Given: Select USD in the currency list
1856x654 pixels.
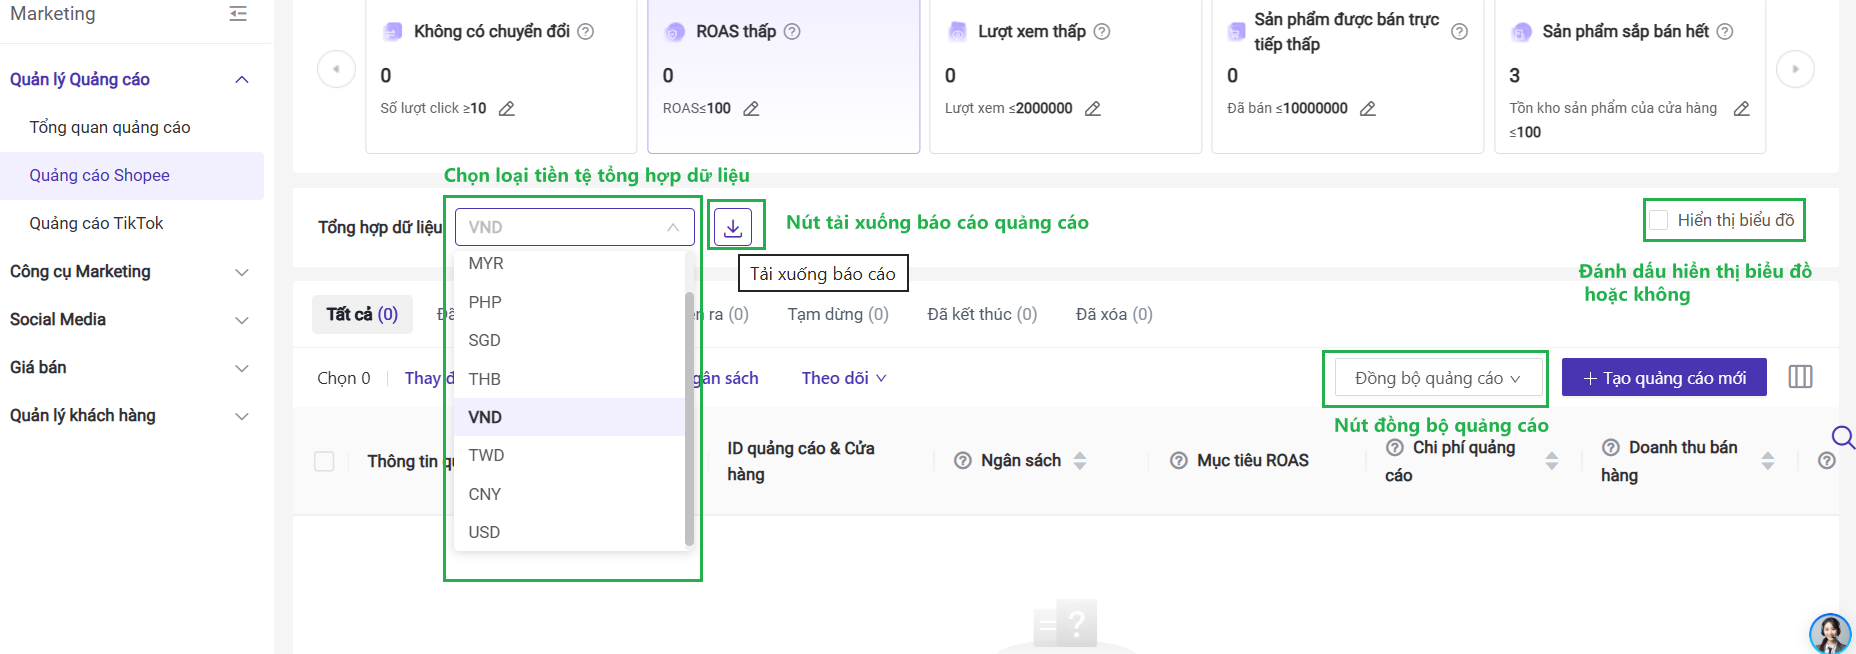Looking at the screenshot, I should pos(485,532).
